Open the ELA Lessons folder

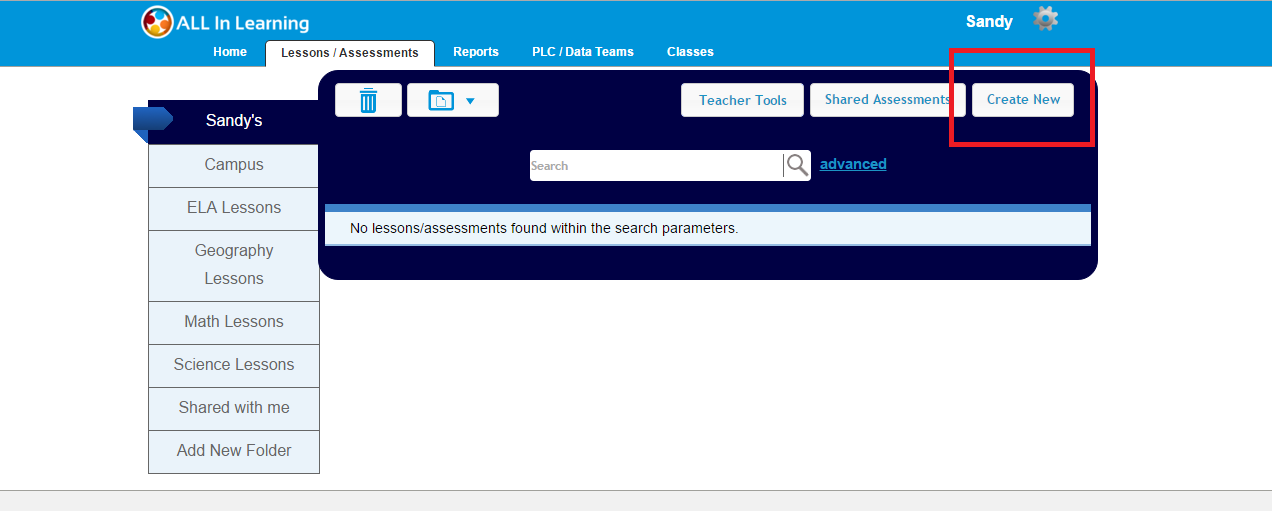pos(234,208)
